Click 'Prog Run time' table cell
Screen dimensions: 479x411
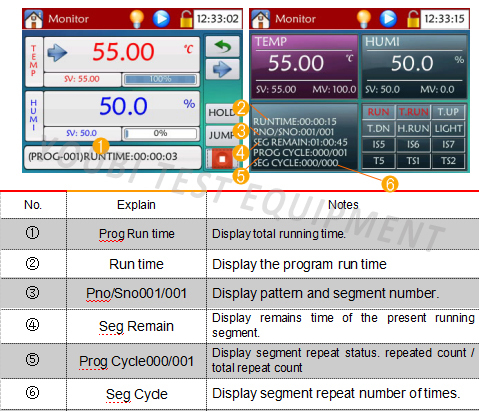137,234
